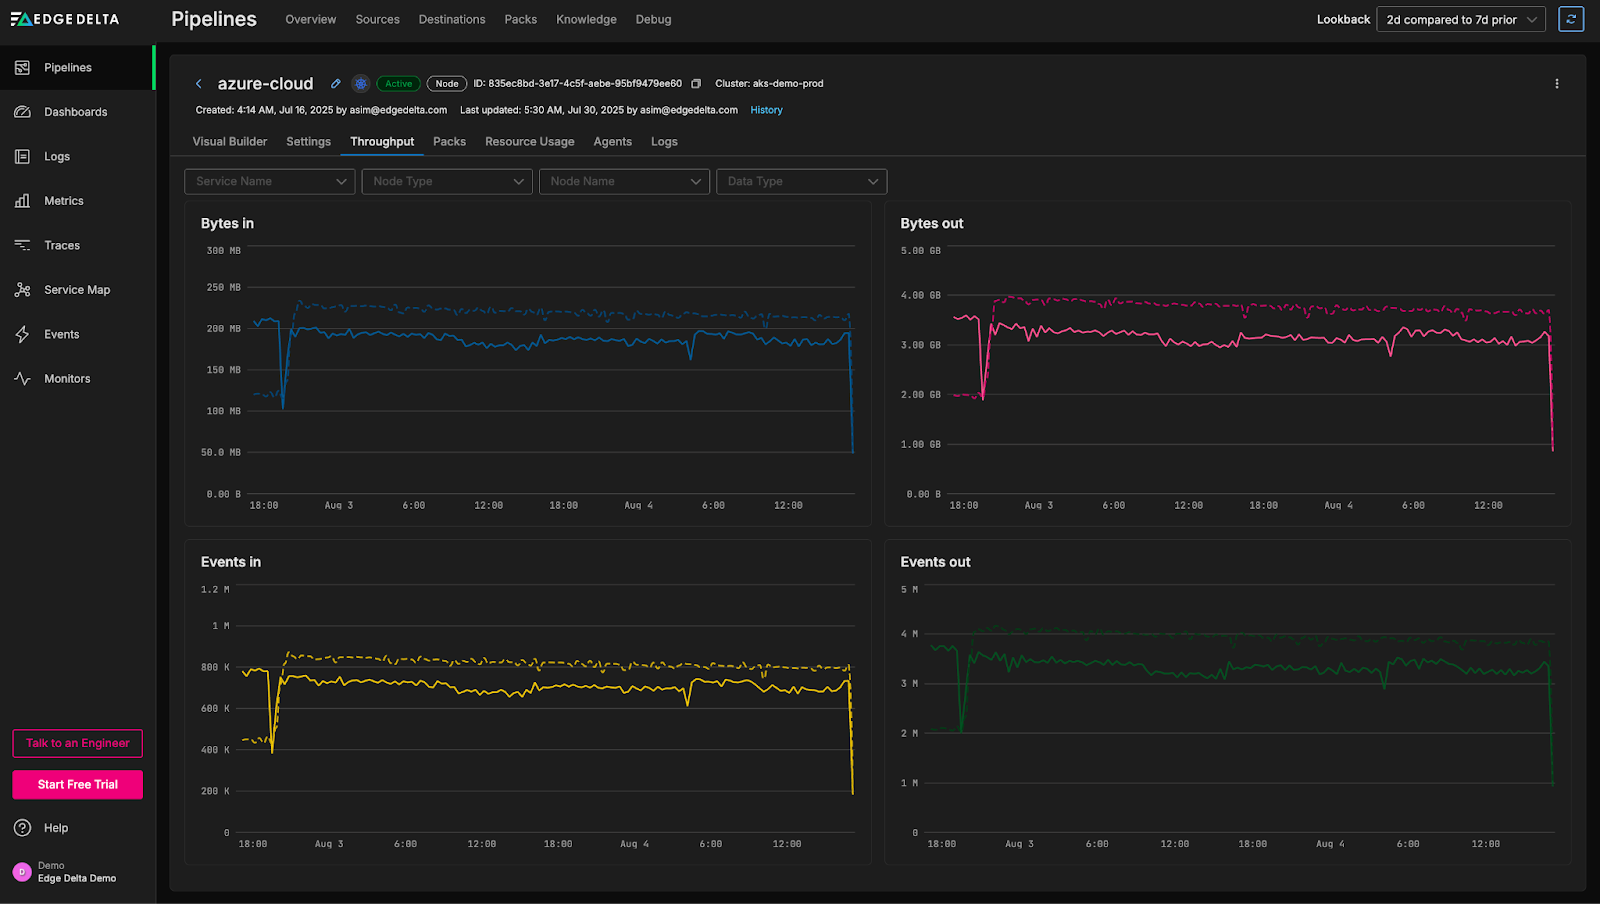Open the Service Name filter dropdown
The image size is (1600, 904).
(x=270, y=181)
